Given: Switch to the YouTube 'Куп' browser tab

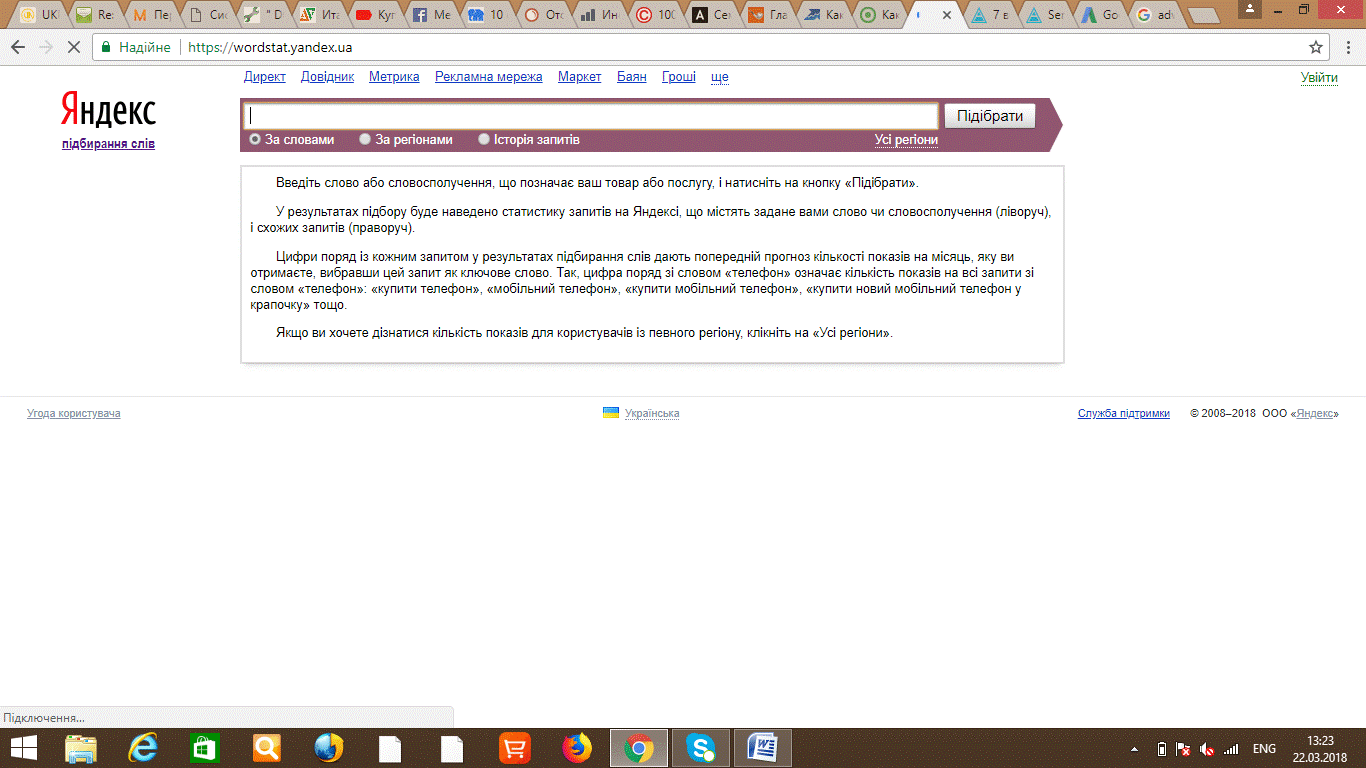Looking at the screenshot, I should tap(375, 15).
